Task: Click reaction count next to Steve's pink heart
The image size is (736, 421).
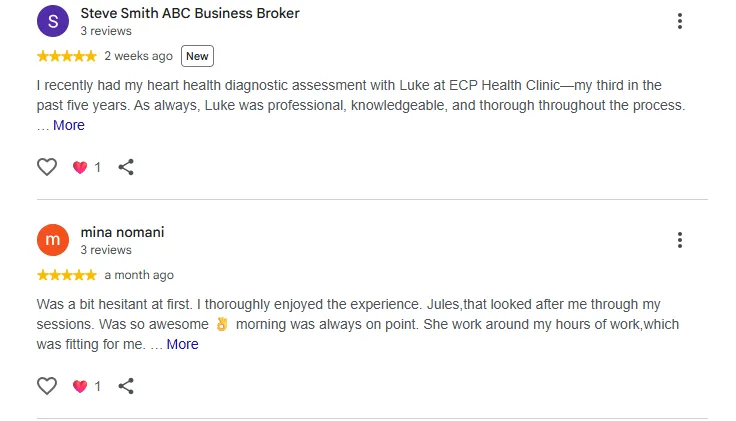Action: pyautogui.click(x=98, y=167)
